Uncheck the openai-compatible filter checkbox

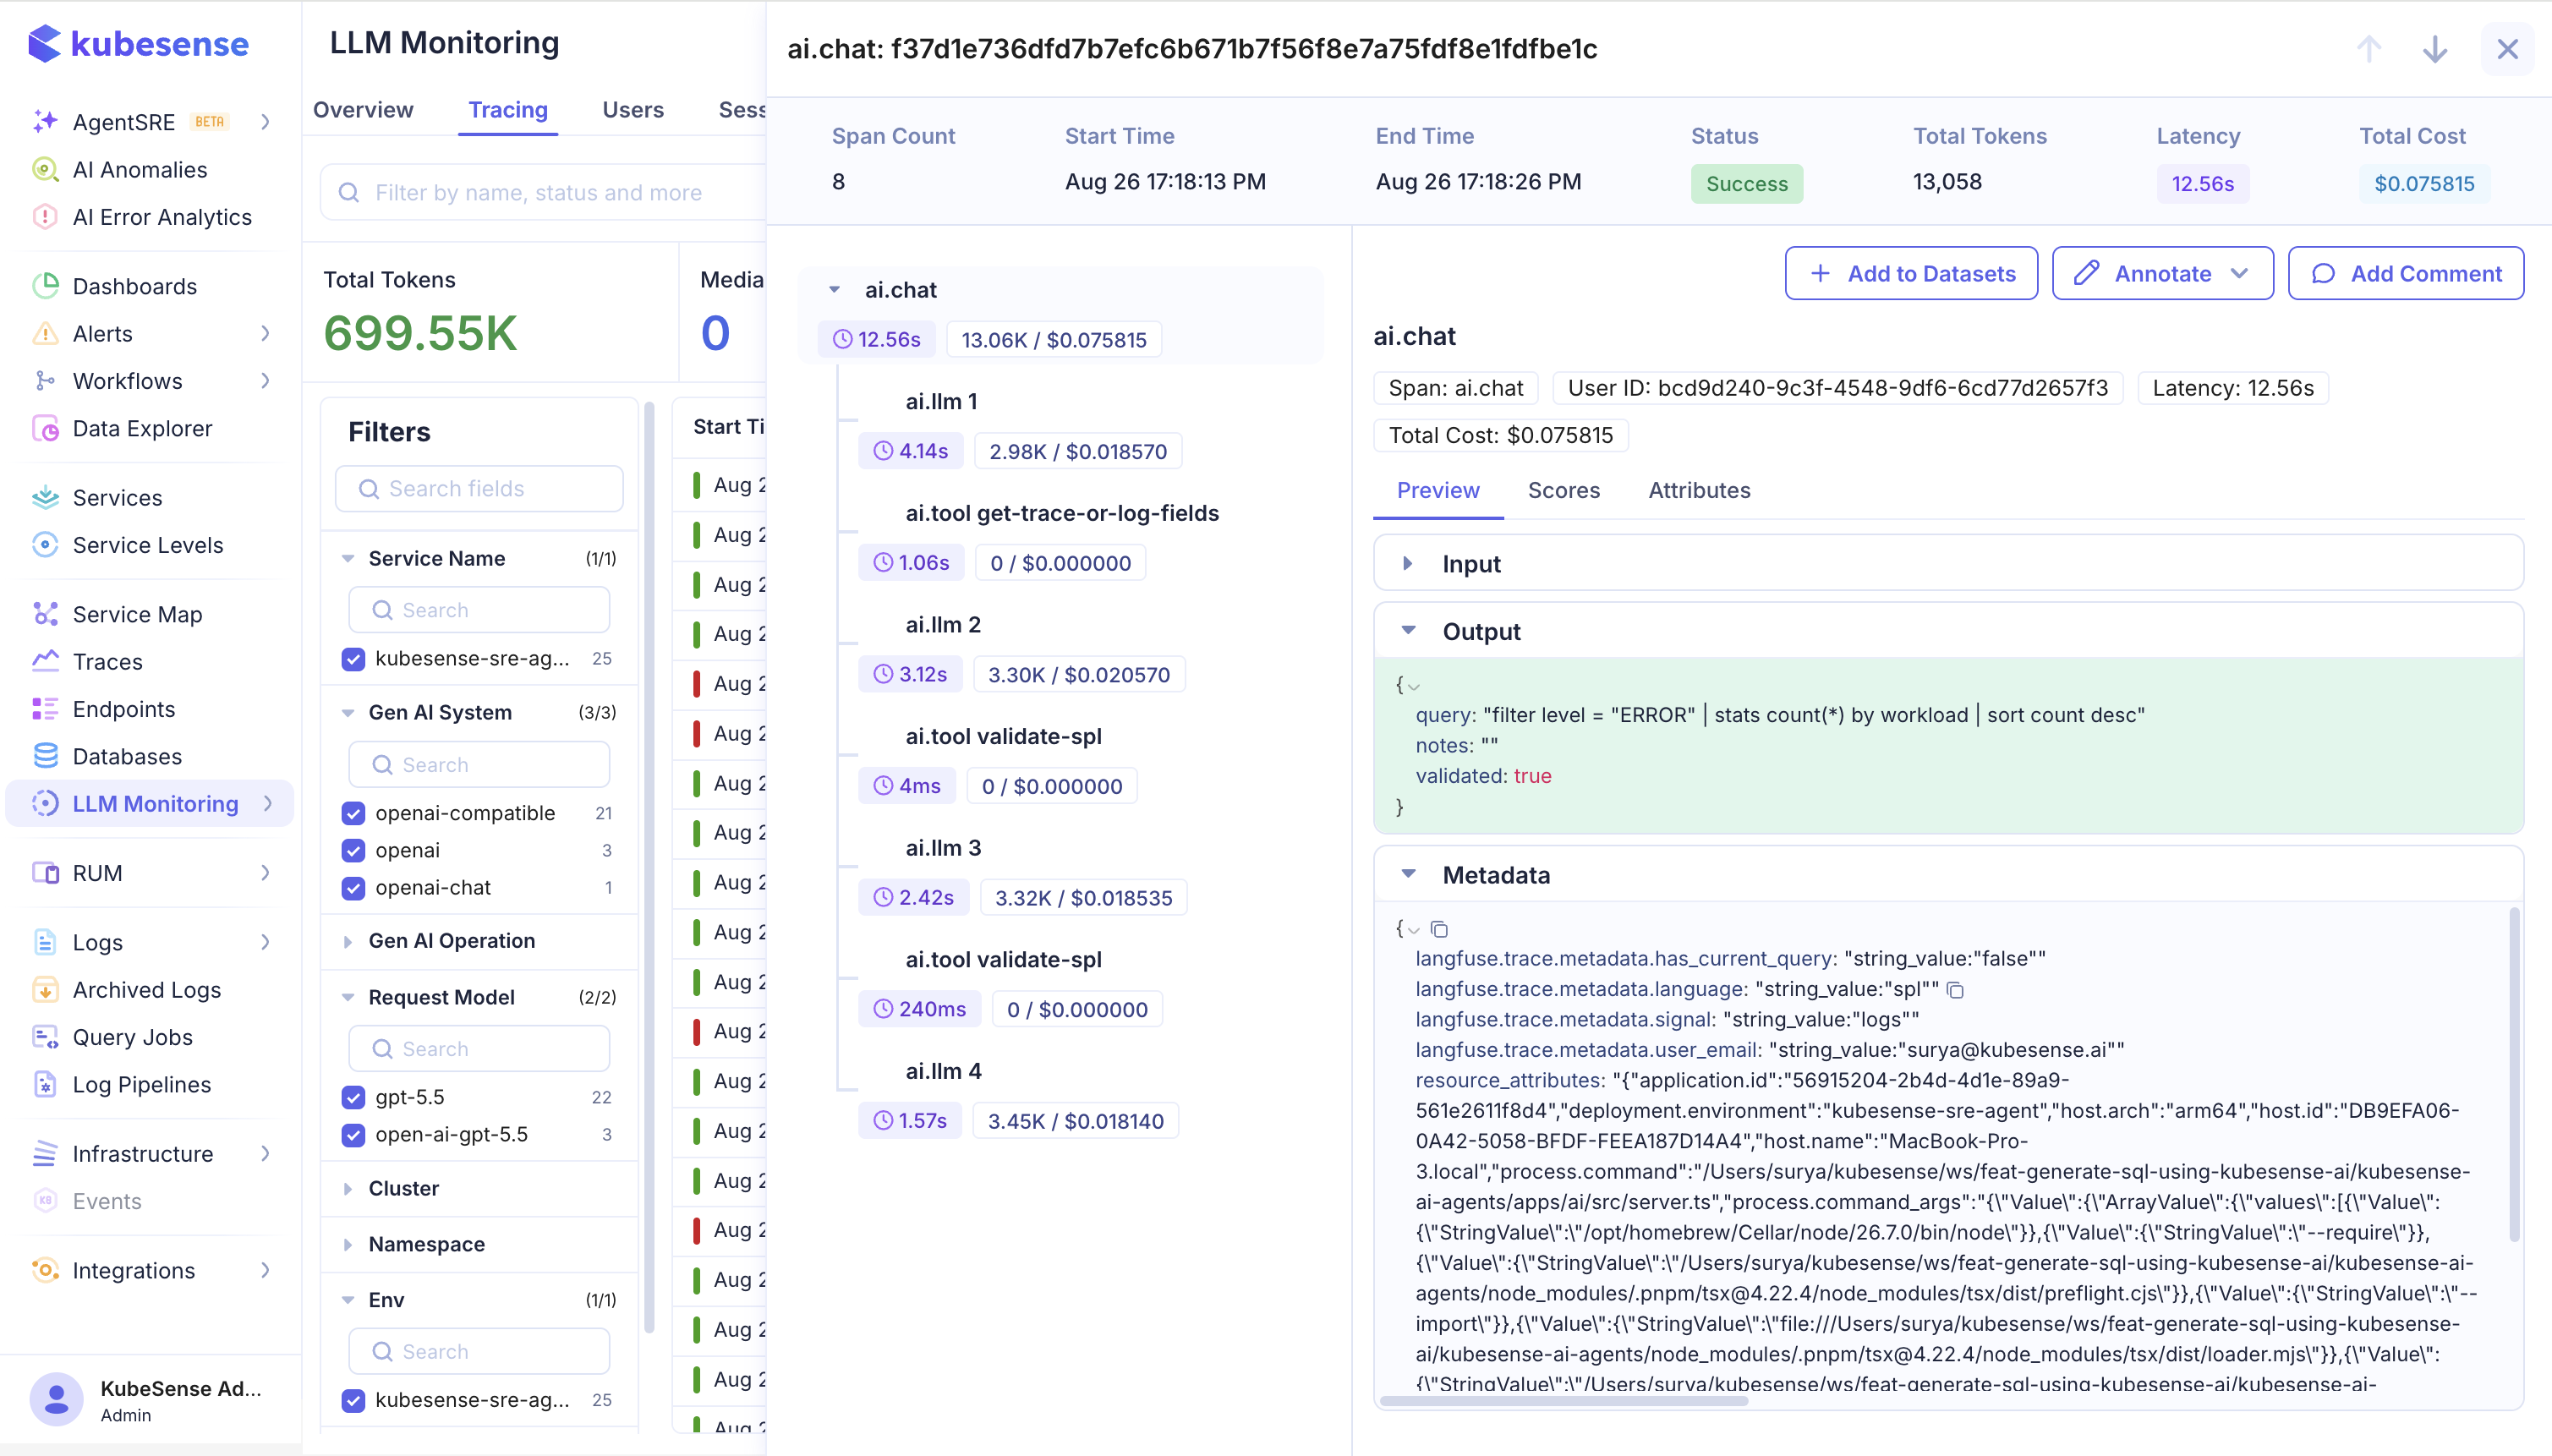pyautogui.click(x=353, y=813)
